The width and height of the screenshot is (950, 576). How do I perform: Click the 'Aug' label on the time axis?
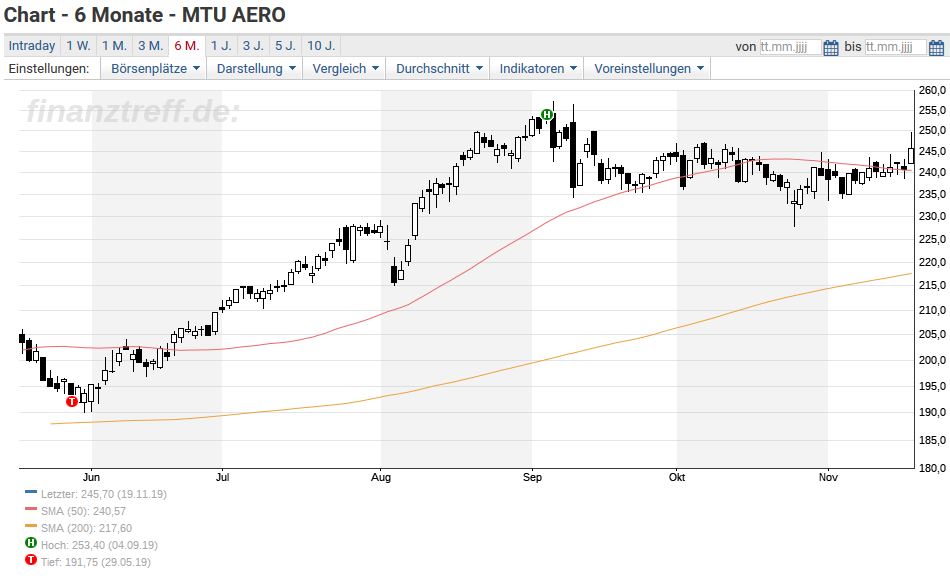tap(381, 477)
